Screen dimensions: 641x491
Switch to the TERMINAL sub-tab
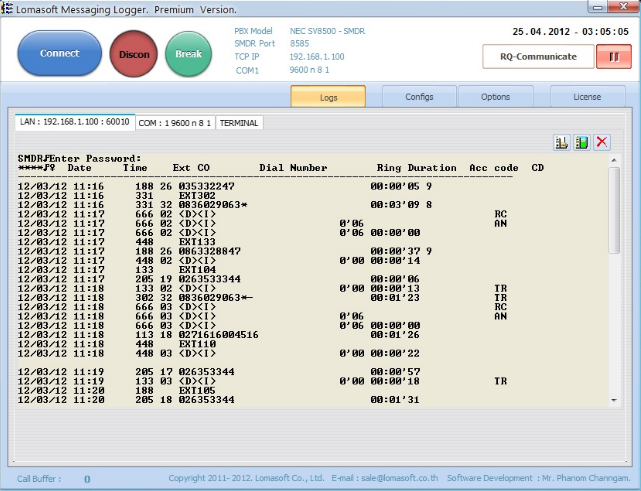[x=239, y=123]
